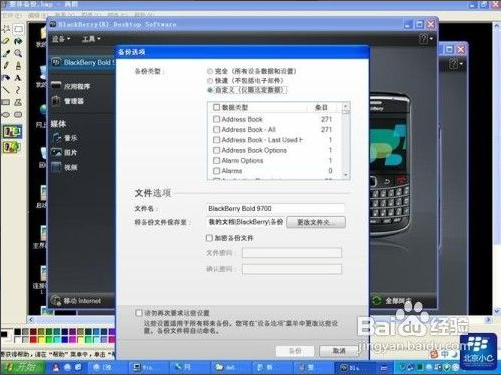Pick the bright red palette color

tap(33, 340)
